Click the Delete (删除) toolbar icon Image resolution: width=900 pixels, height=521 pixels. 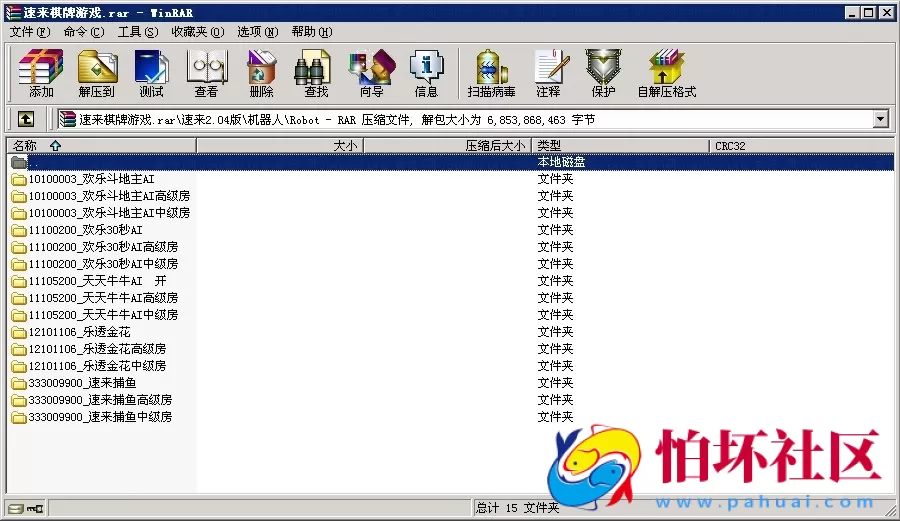click(262, 73)
